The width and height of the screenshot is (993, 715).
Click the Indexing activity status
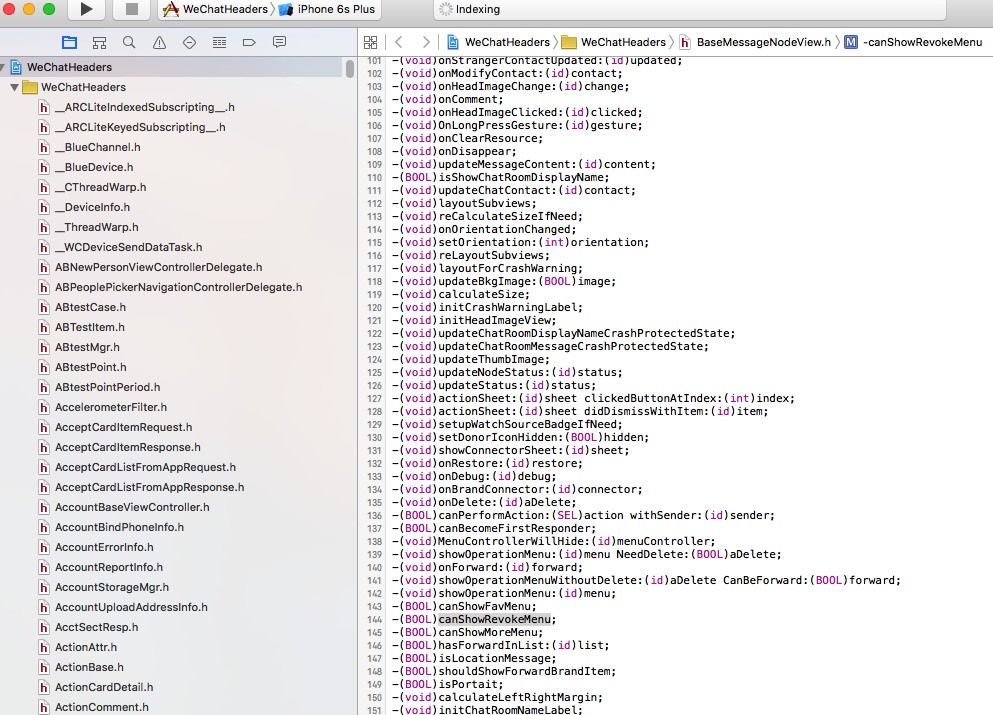click(x=470, y=9)
